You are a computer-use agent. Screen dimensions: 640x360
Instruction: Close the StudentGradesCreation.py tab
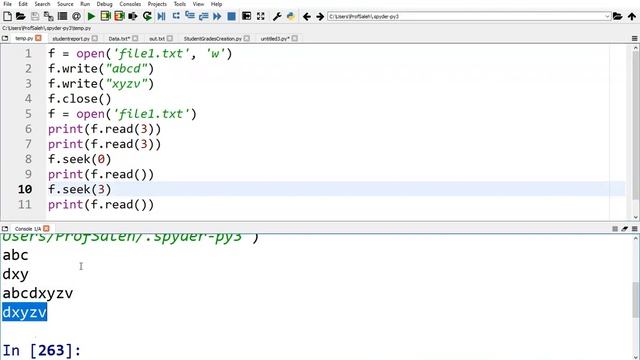(x=247, y=38)
